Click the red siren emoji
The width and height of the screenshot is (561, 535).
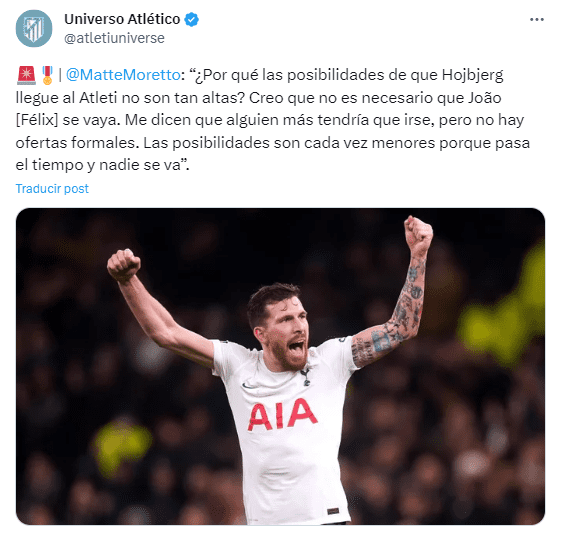coord(26,75)
